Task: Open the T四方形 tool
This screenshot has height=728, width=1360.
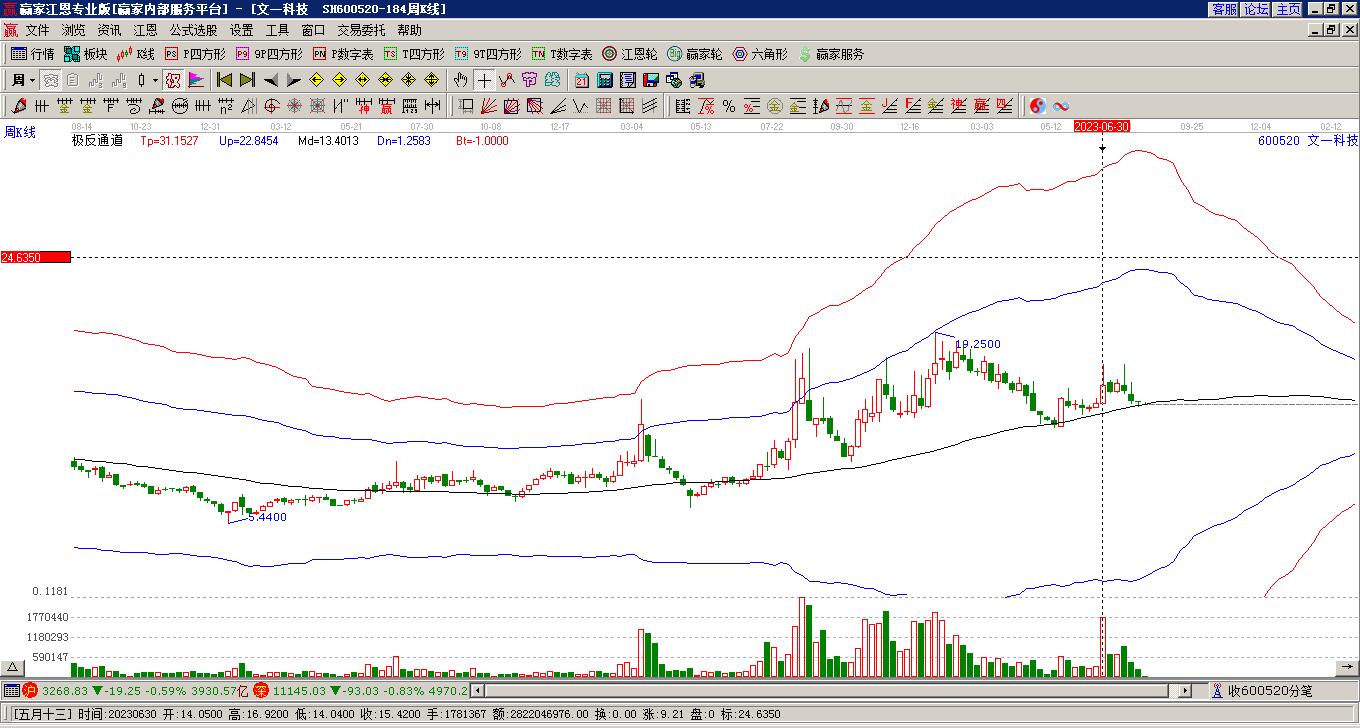Action: [414, 54]
